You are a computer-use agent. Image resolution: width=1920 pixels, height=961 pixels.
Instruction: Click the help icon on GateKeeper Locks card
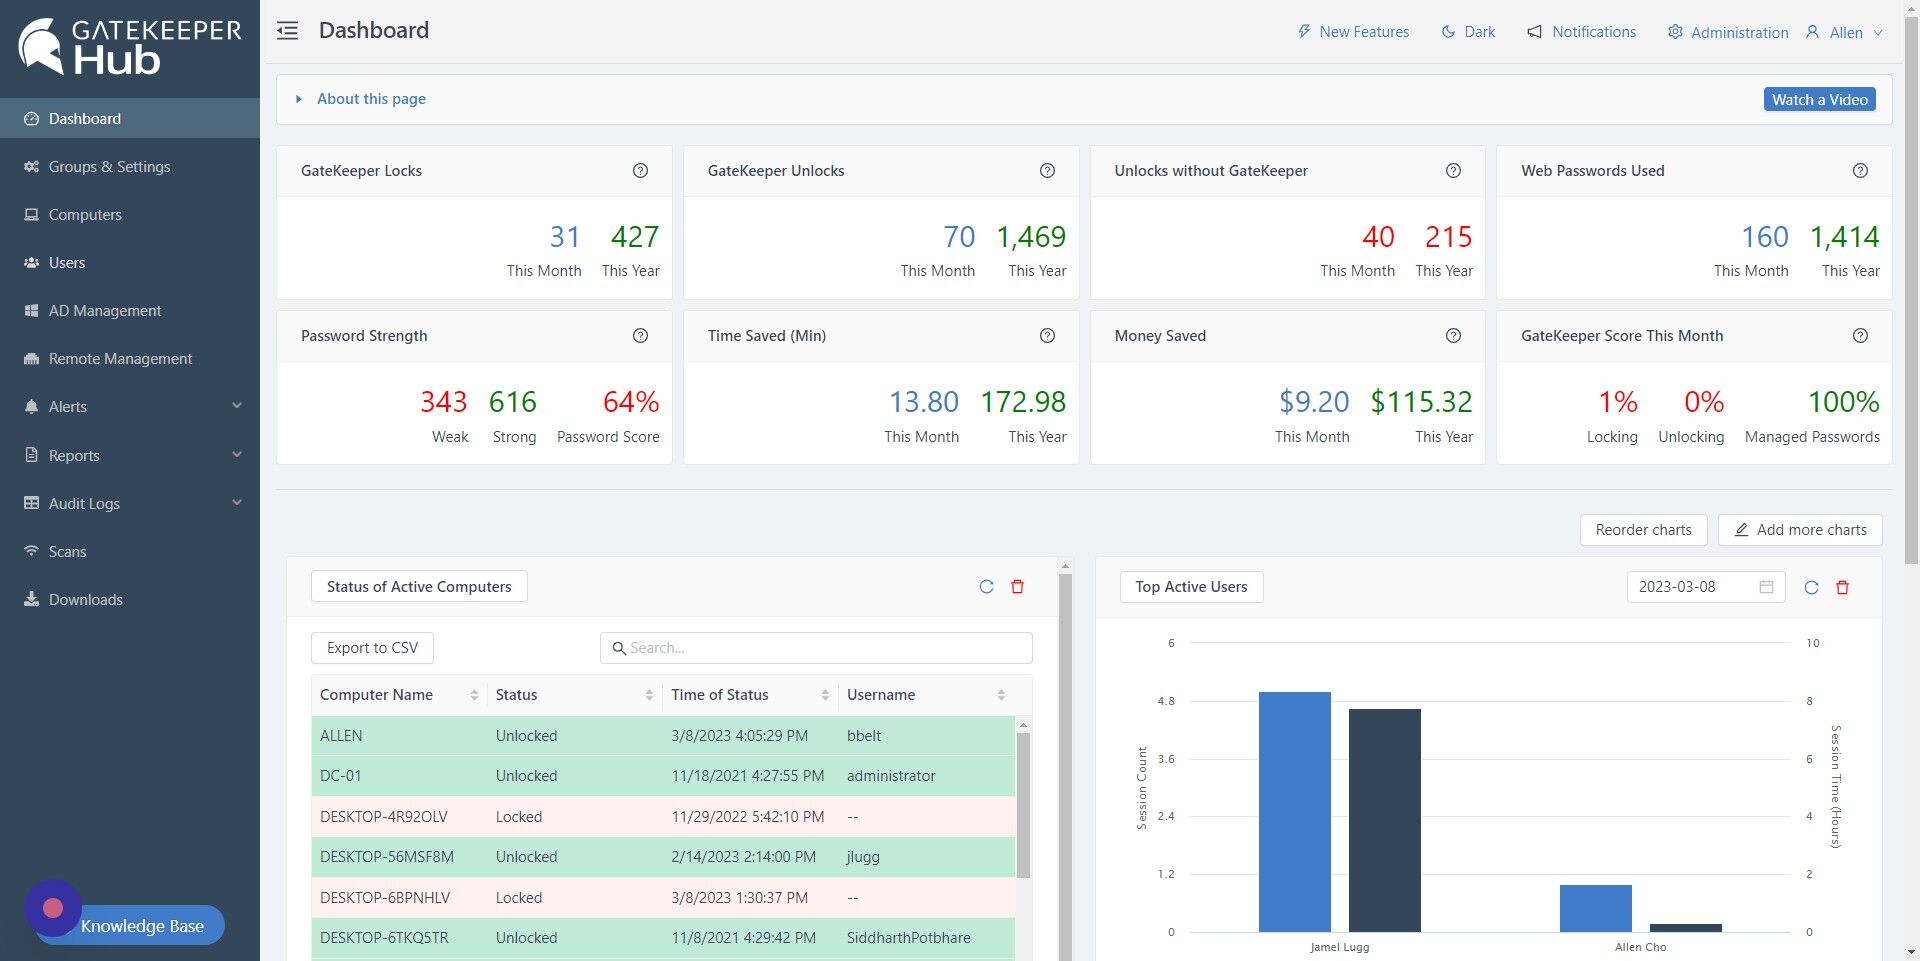coord(640,171)
